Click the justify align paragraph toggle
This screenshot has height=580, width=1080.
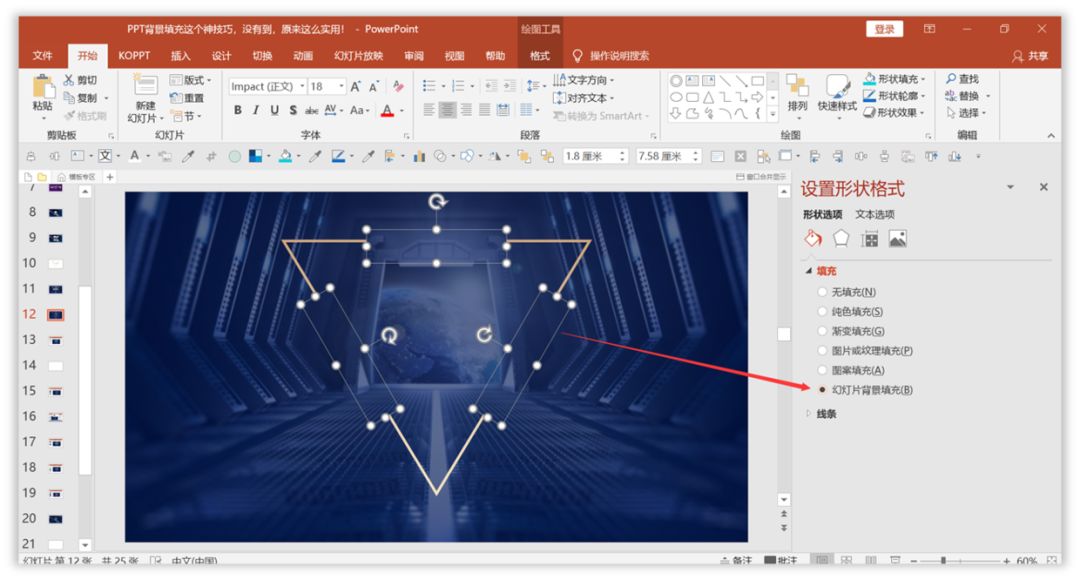485,110
